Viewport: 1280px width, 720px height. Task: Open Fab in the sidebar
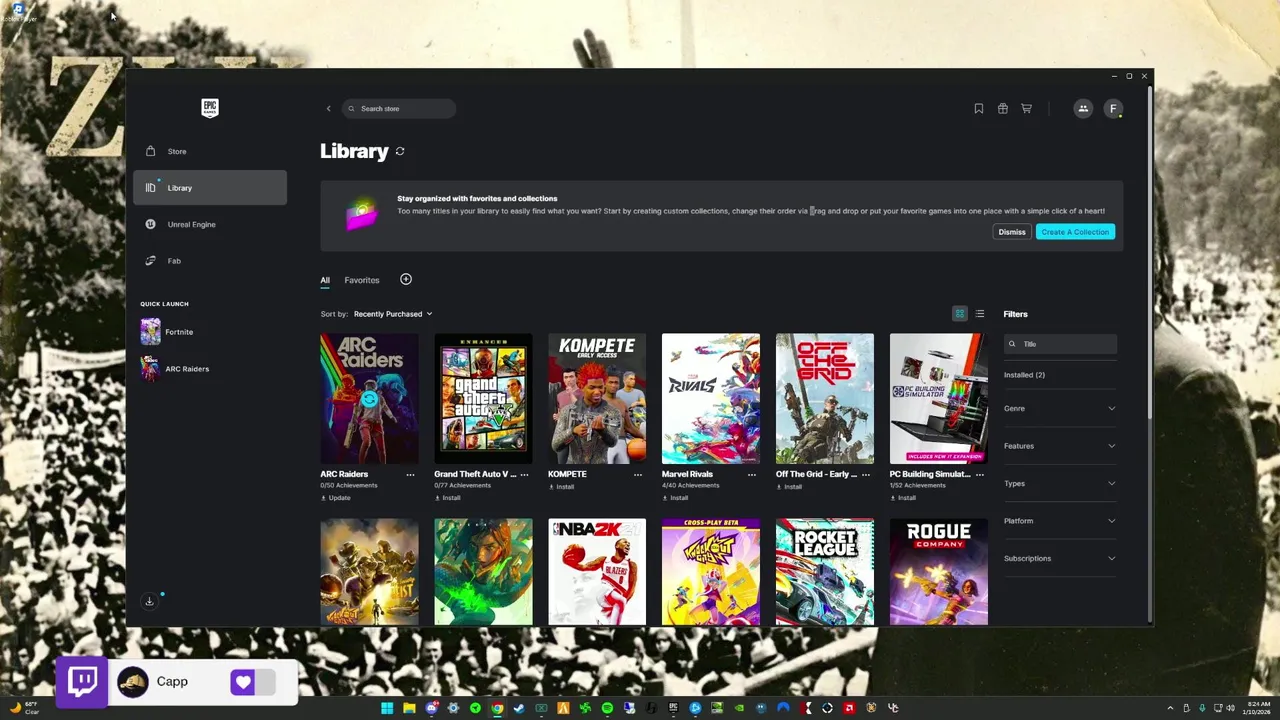[x=210, y=261]
